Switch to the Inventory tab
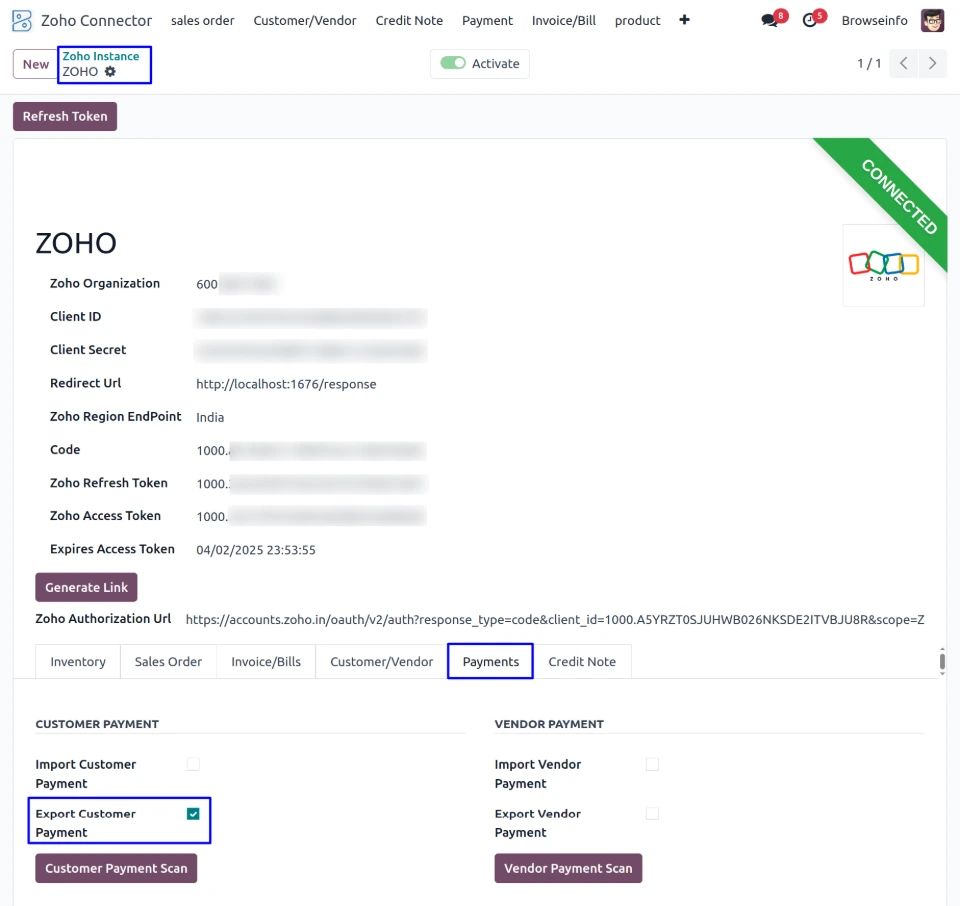 tap(78, 662)
